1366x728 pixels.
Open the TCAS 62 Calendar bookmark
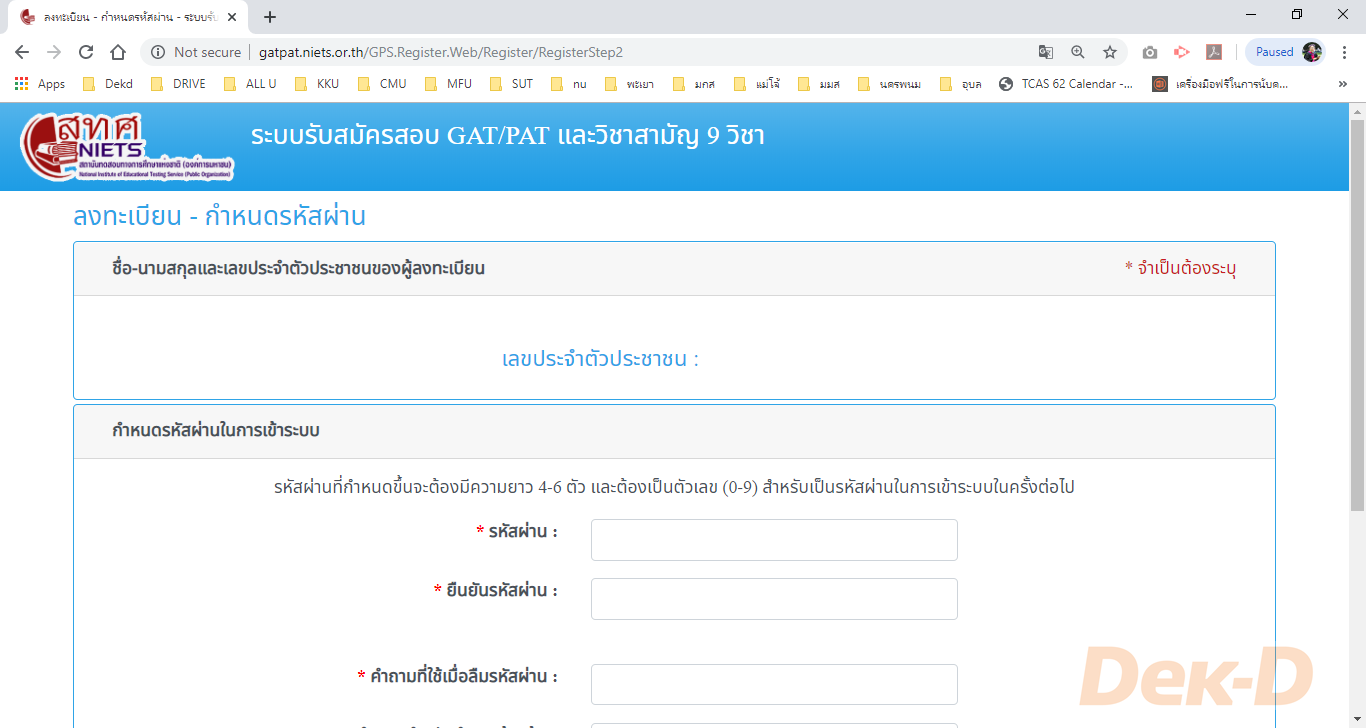point(1066,84)
